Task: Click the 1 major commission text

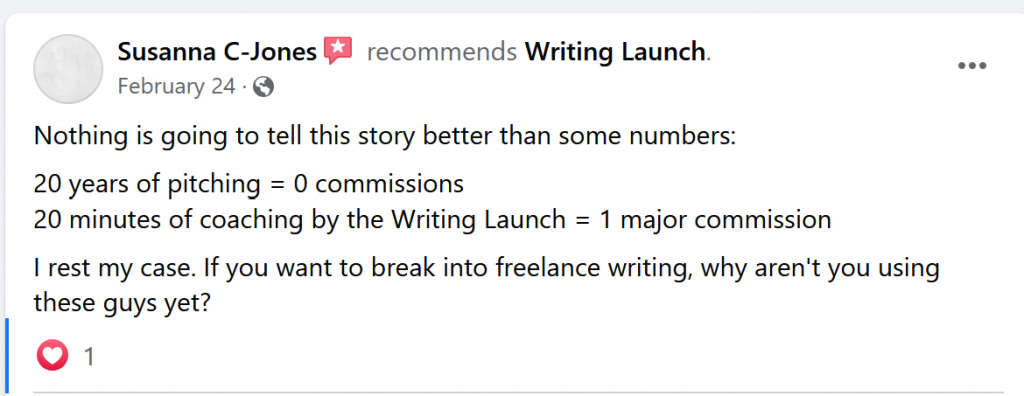Action: (x=715, y=220)
